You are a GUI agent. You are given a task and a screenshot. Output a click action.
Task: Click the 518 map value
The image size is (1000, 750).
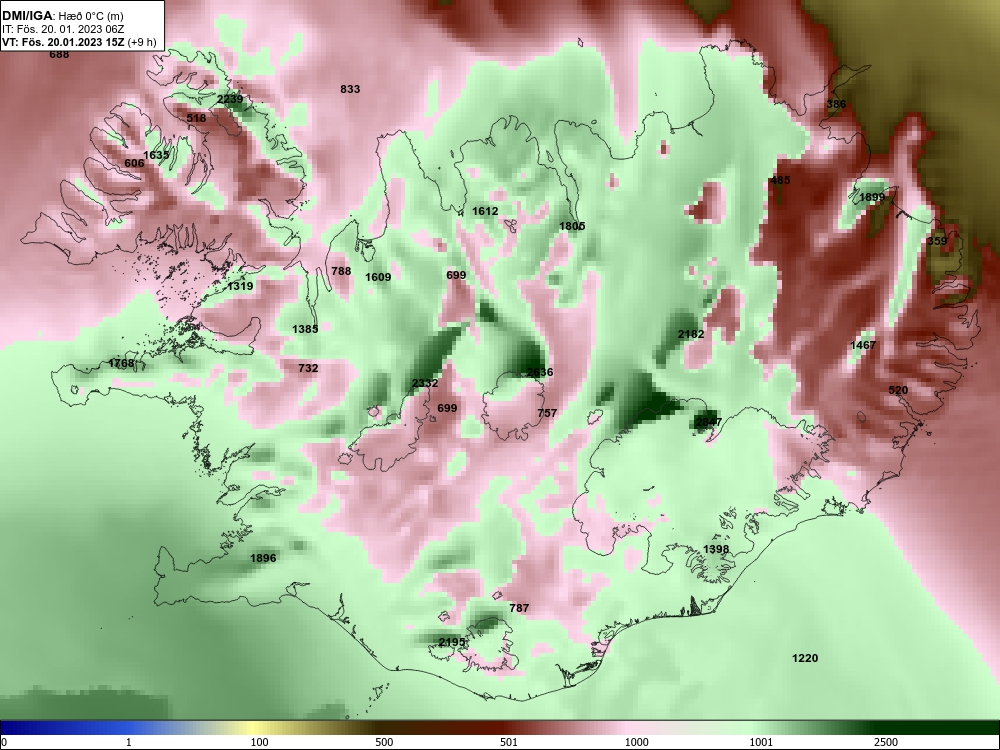pos(196,118)
